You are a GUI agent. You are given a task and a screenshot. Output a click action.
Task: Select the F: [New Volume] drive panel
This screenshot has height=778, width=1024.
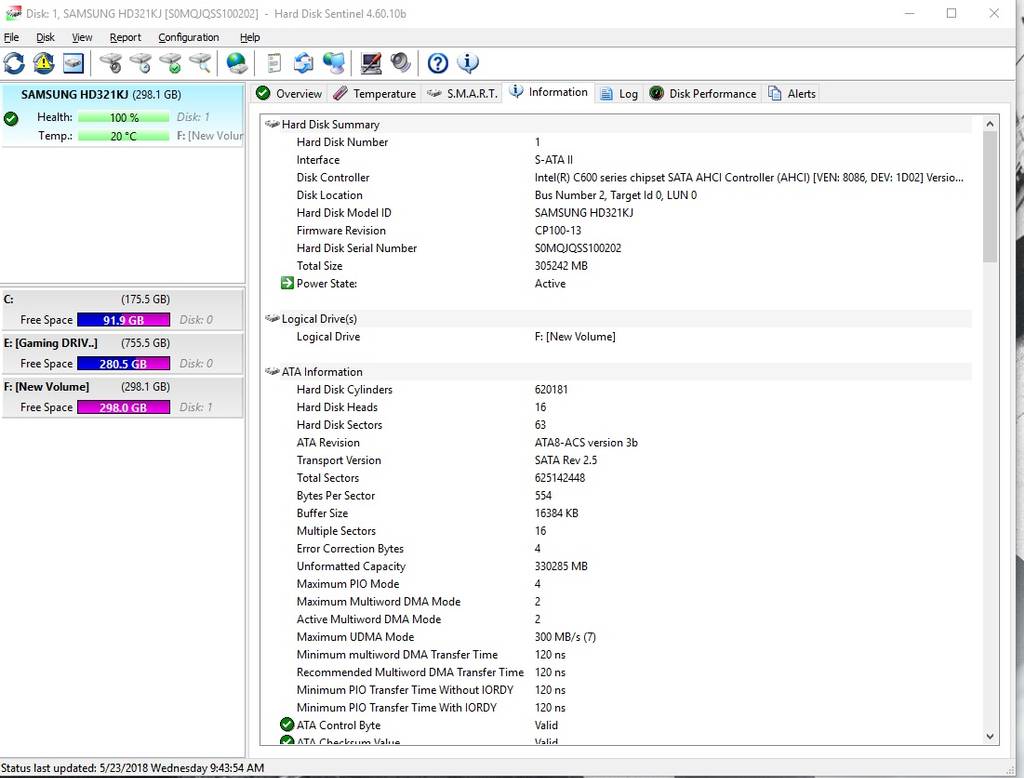(123, 397)
